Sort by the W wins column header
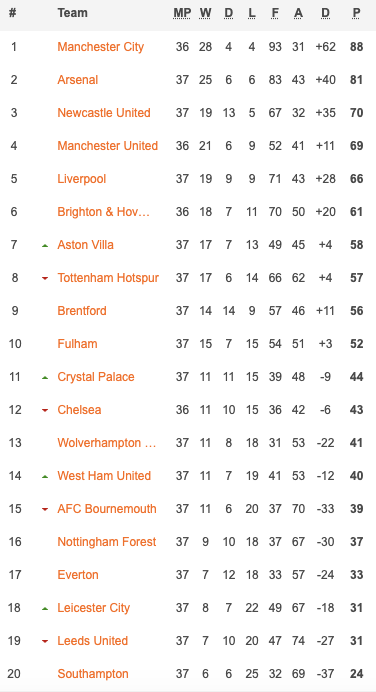Image resolution: width=376 pixels, height=692 pixels. (x=205, y=13)
